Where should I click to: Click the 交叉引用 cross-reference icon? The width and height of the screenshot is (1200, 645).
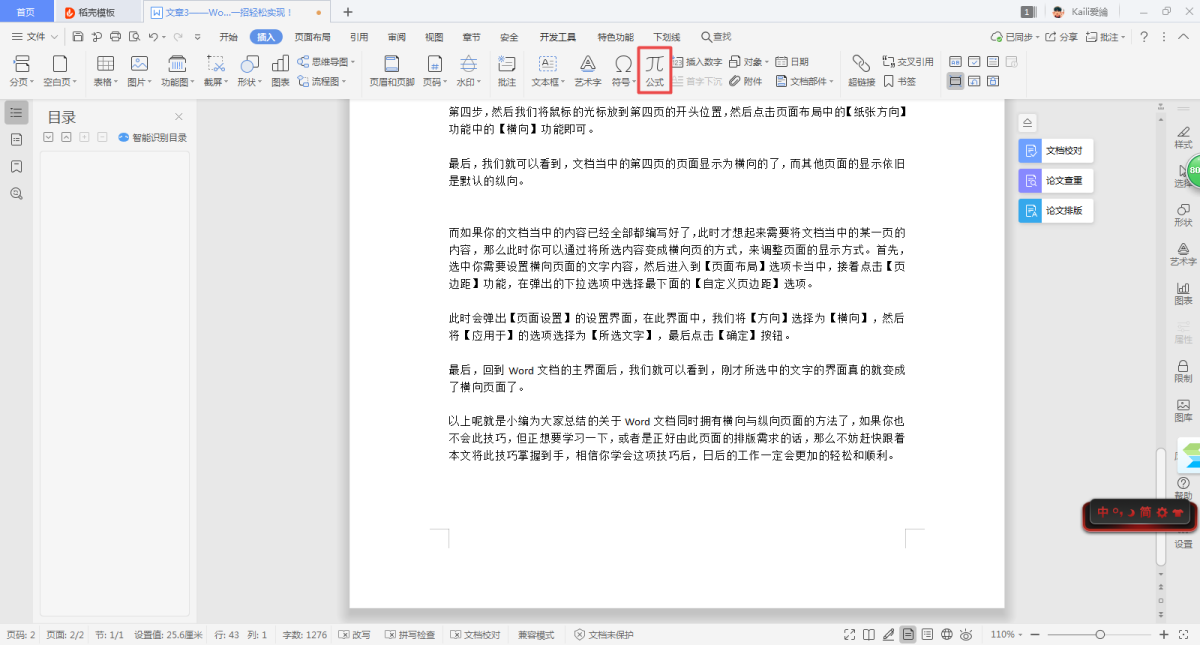[x=907, y=61]
